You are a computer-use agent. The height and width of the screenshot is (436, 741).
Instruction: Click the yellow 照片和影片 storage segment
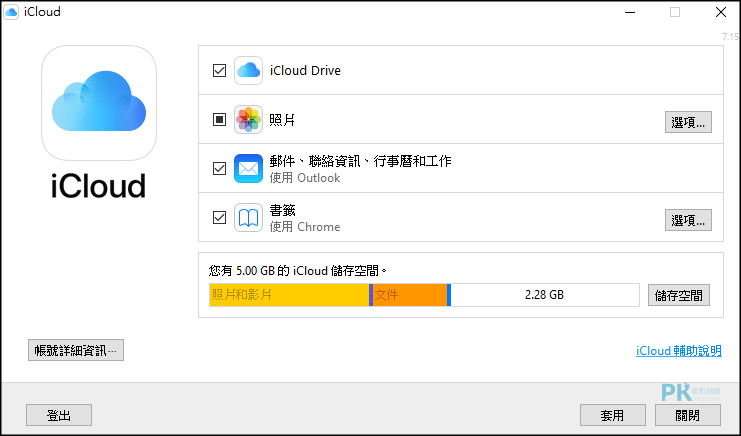pyautogui.click(x=289, y=295)
